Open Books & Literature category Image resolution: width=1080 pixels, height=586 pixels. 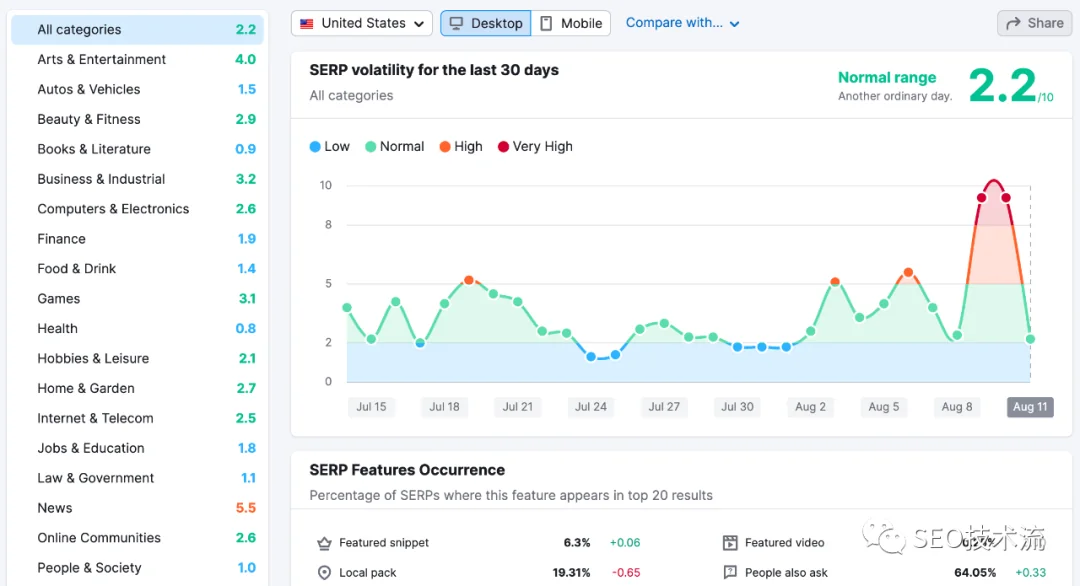click(137, 149)
